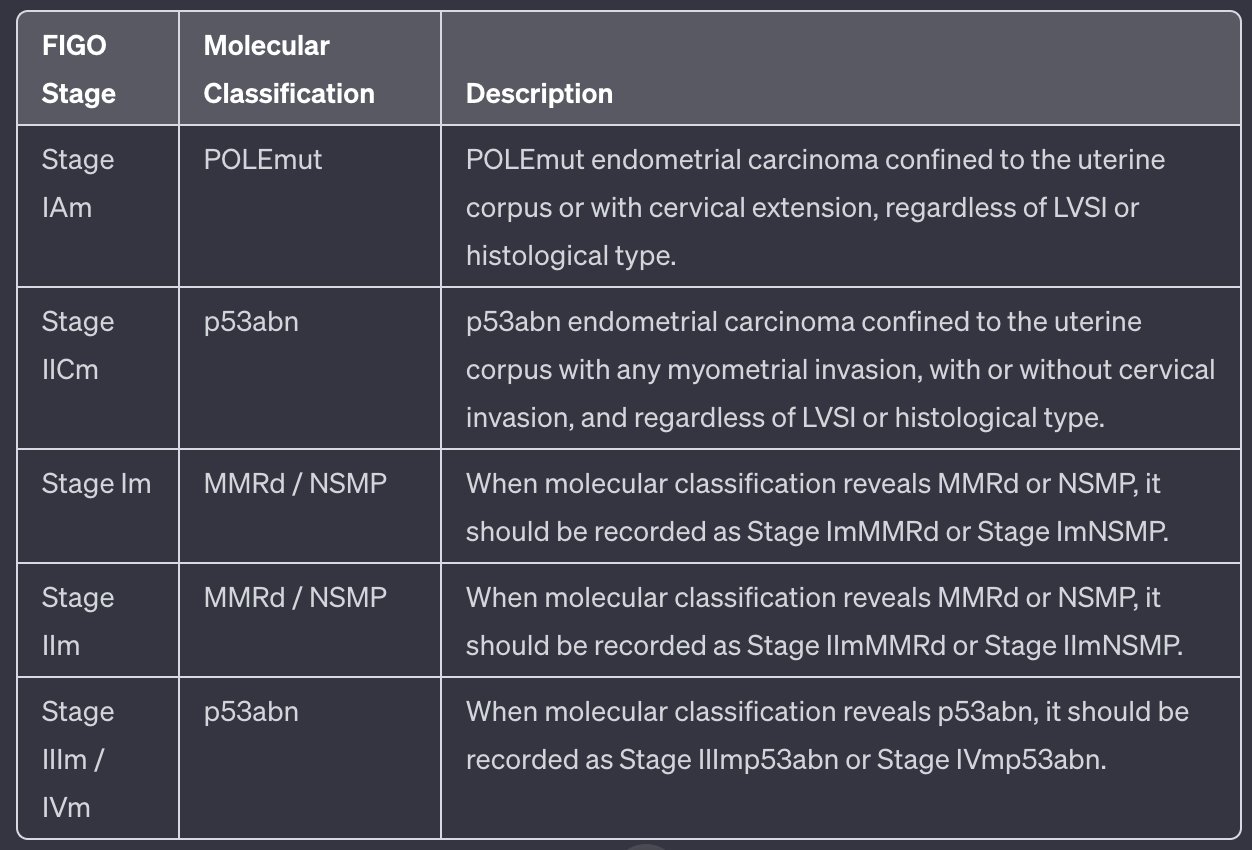Viewport: 1252px width, 850px height.
Task: Select the Stage IIIm / IVm cell
Action: (x=78, y=759)
